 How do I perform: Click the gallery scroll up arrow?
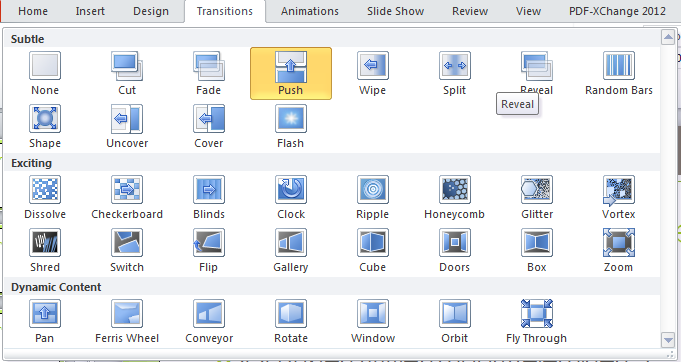point(668,37)
